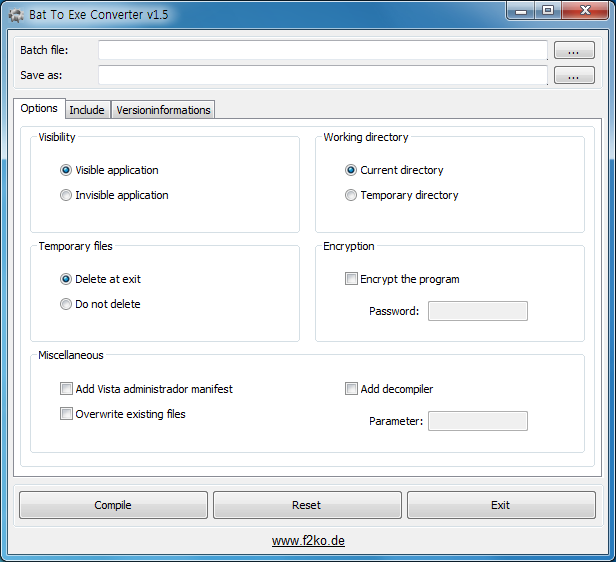Click the Parameter: label
This screenshot has width=616, height=562.
point(396,421)
